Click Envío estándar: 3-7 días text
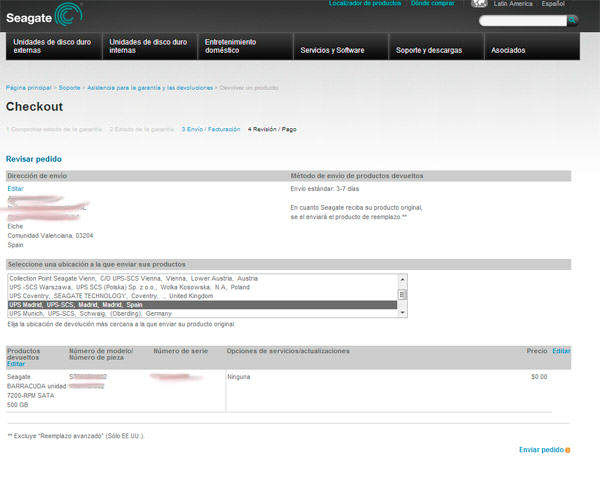The image size is (600, 478). (x=324, y=189)
